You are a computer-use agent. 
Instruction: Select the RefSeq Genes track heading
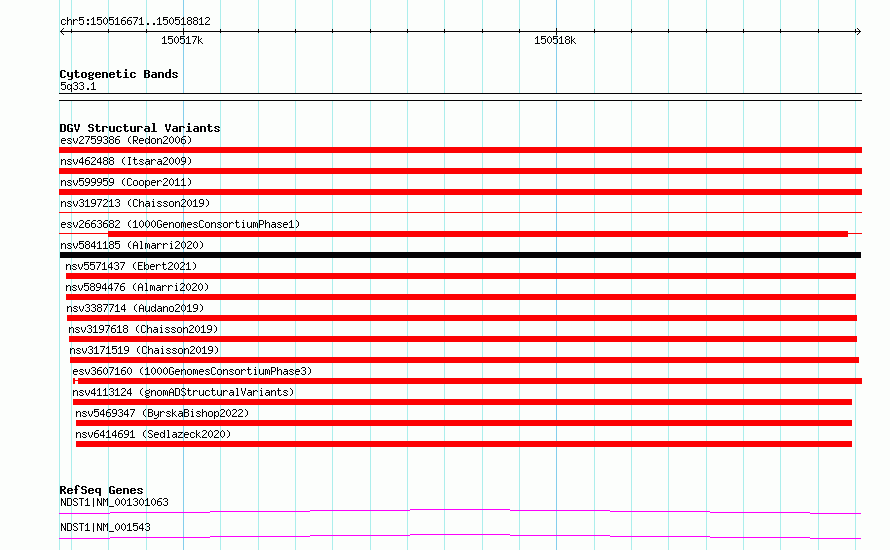101,490
